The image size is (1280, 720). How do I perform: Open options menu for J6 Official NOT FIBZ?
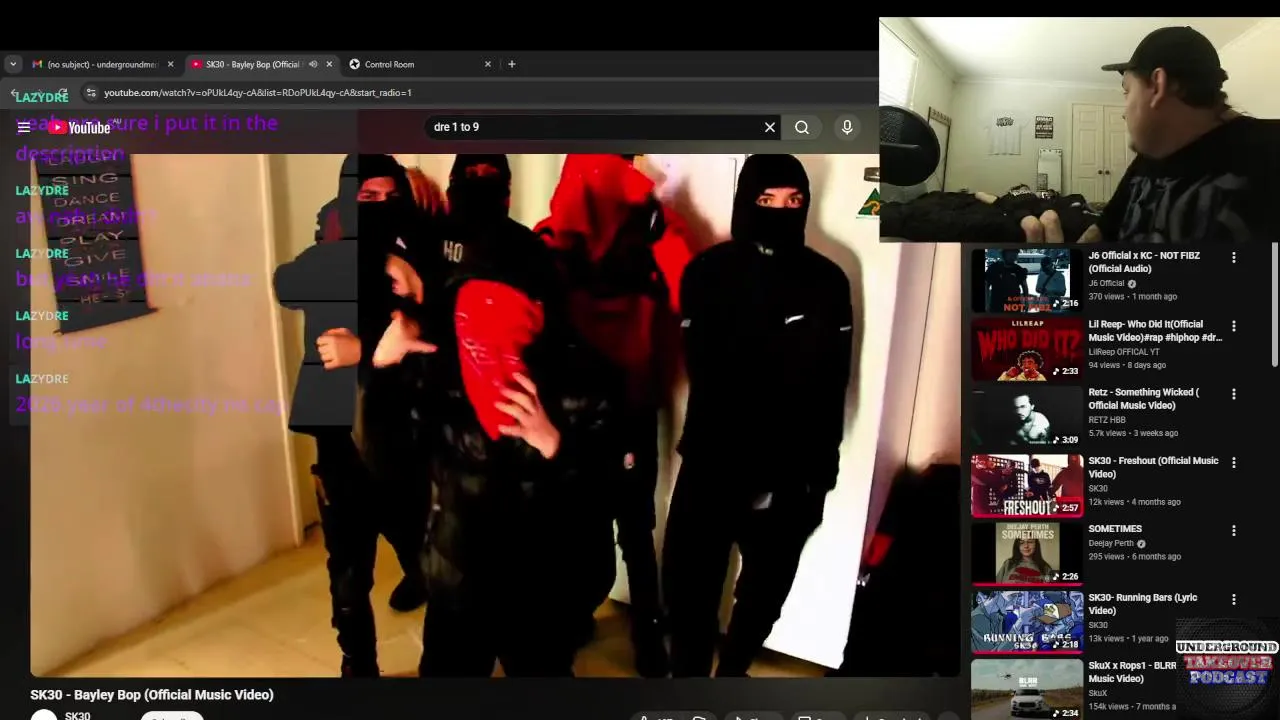[x=1233, y=257]
